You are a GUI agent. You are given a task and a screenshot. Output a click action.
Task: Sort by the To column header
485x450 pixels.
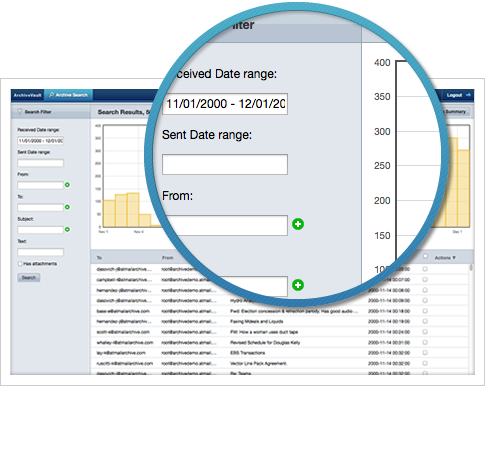coord(99,258)
